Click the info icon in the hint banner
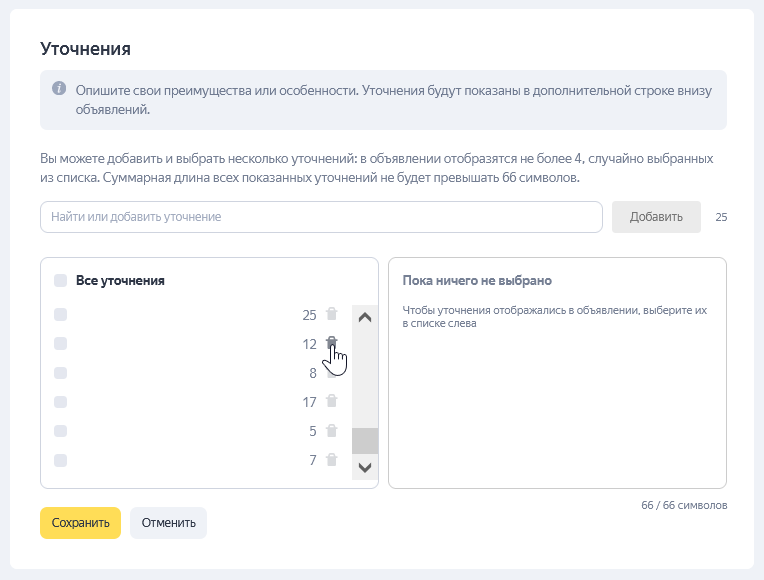764x580 pixels. pos(59,88)
